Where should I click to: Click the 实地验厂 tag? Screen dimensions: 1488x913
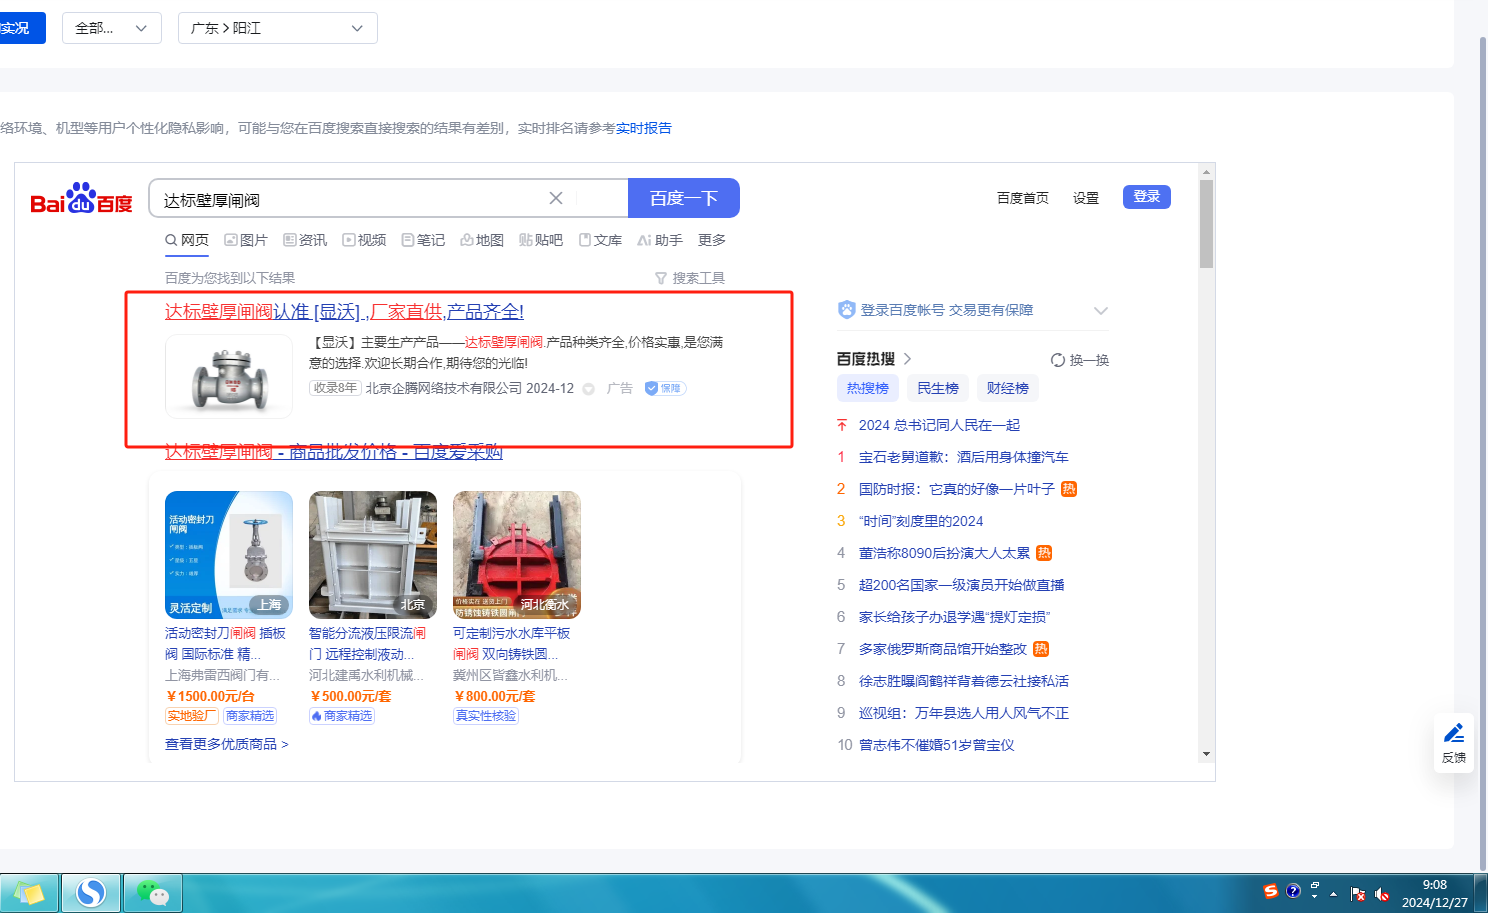(192, 716)
